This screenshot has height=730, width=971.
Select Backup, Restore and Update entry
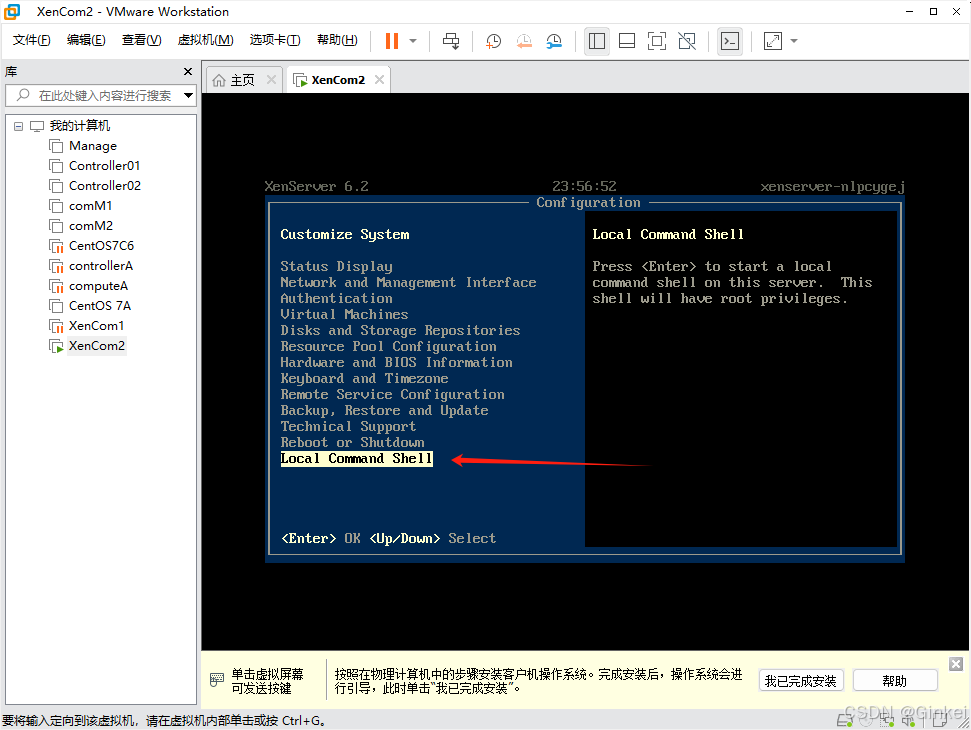tap(385, 411)
